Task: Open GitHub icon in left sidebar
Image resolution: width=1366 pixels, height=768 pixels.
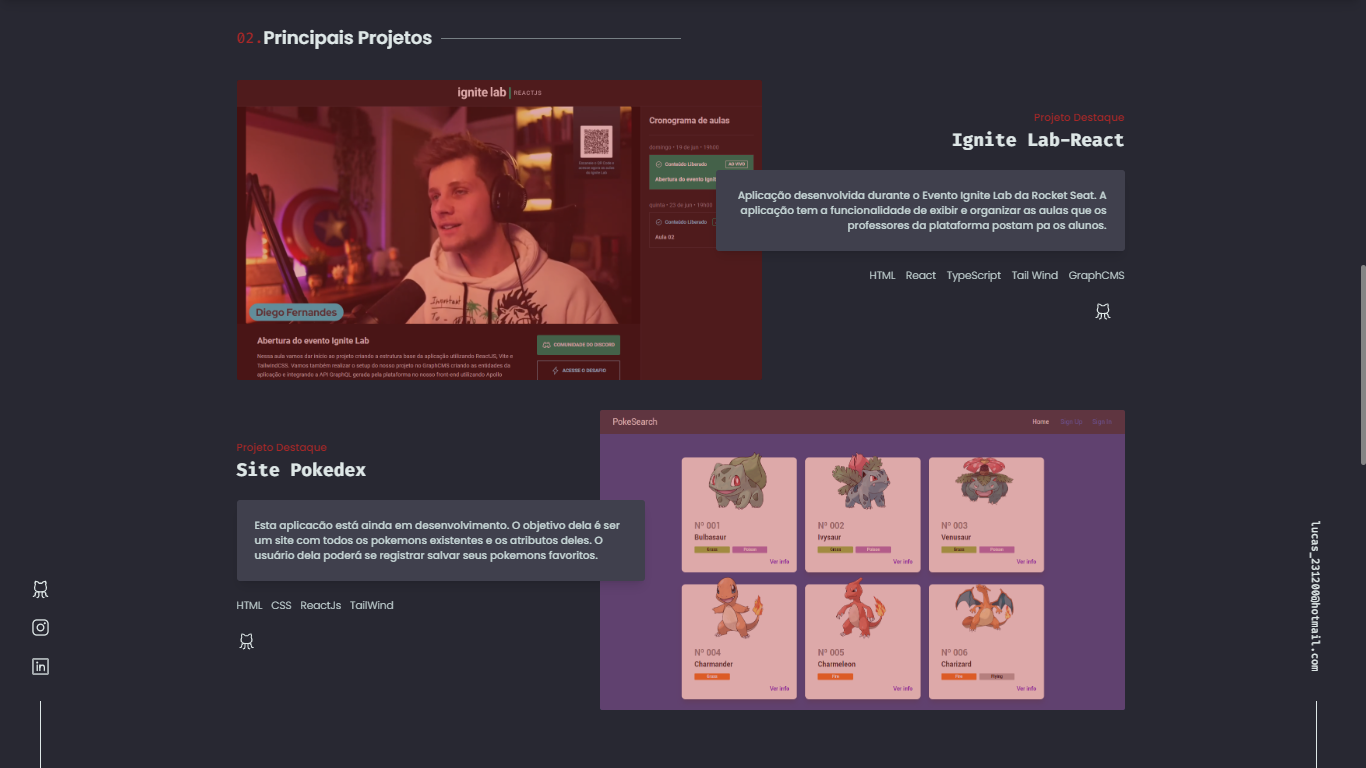Action: pyautogui.click(x=40, y=589)
